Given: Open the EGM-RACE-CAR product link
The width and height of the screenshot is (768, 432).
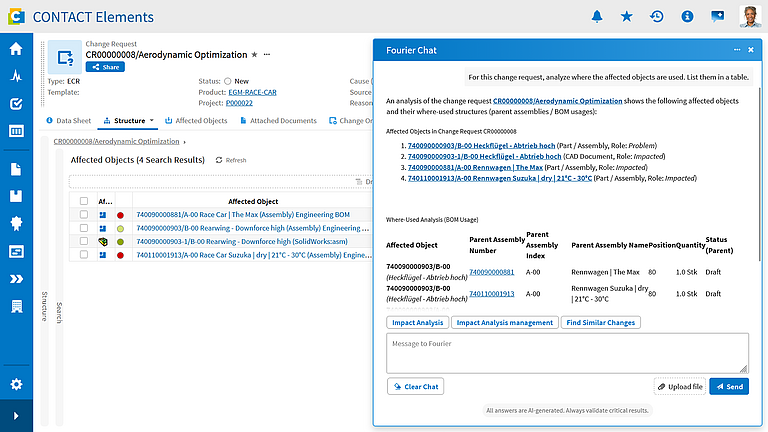Looking at the screenshot, I should [x=252, y=92].
